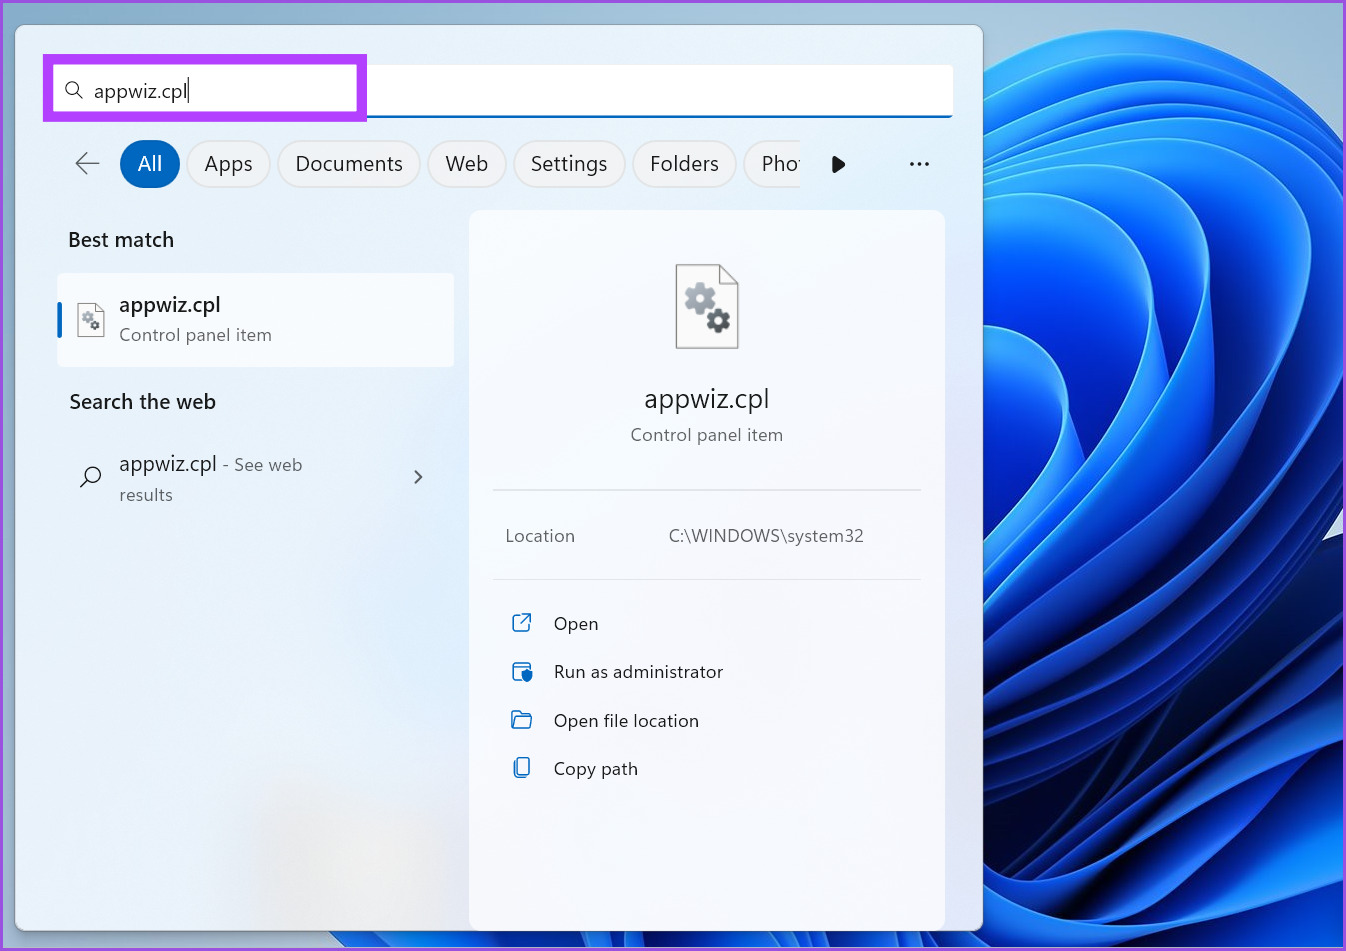Click the web search icon beside appwiz.cpl
1346x951 pixels.
(x=89, y=477)
